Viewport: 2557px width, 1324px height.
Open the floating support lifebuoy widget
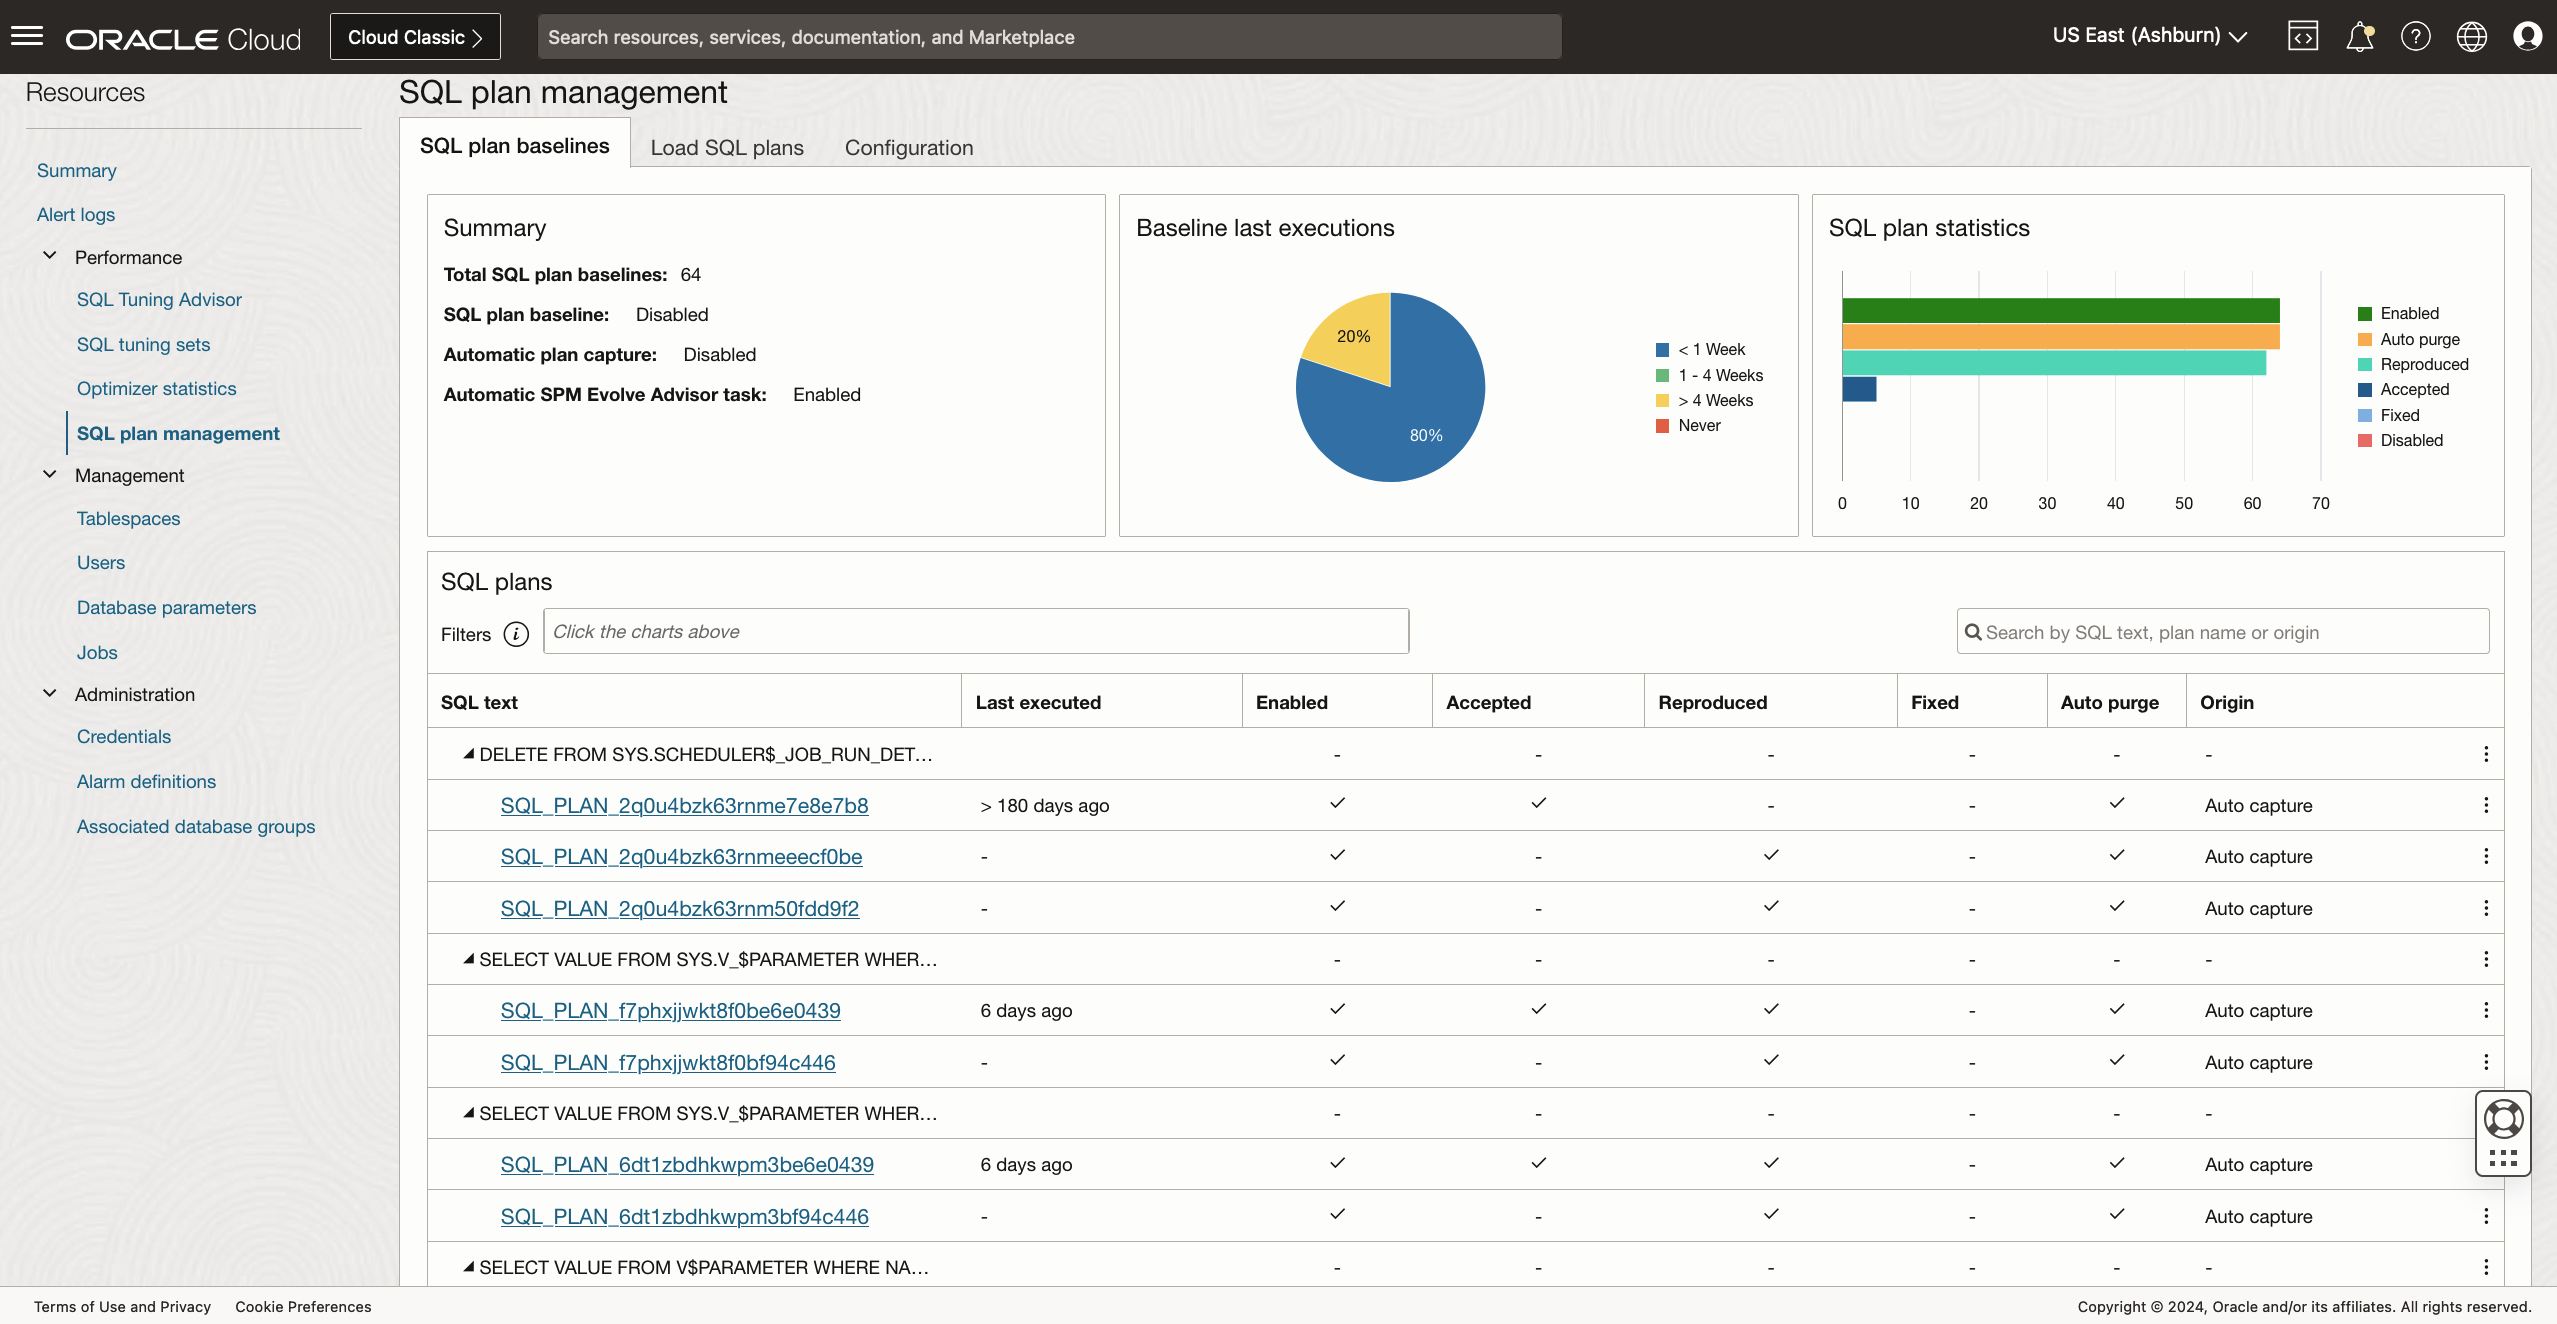[2503, 1119]
